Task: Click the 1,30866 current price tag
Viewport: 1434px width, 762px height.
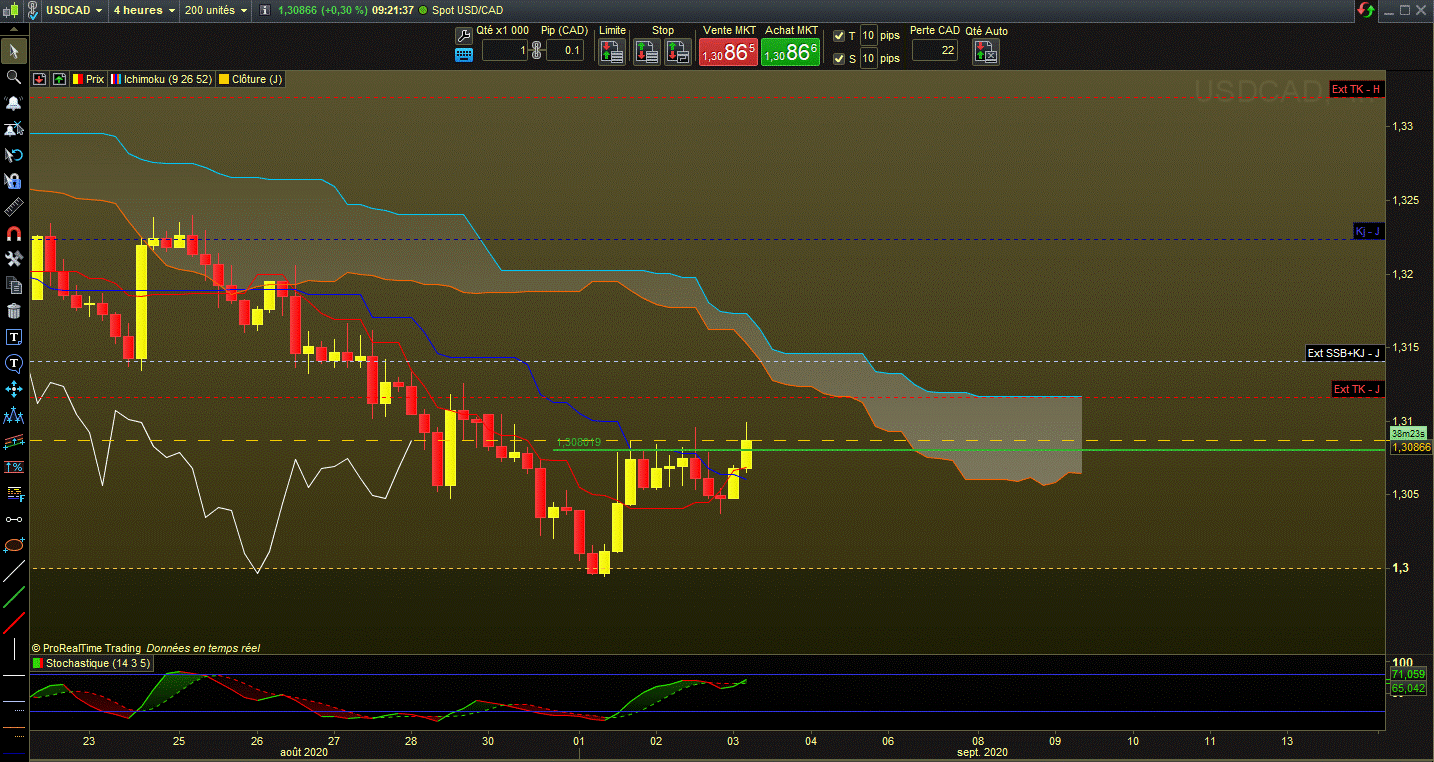Action: (x=1410, y=448)
